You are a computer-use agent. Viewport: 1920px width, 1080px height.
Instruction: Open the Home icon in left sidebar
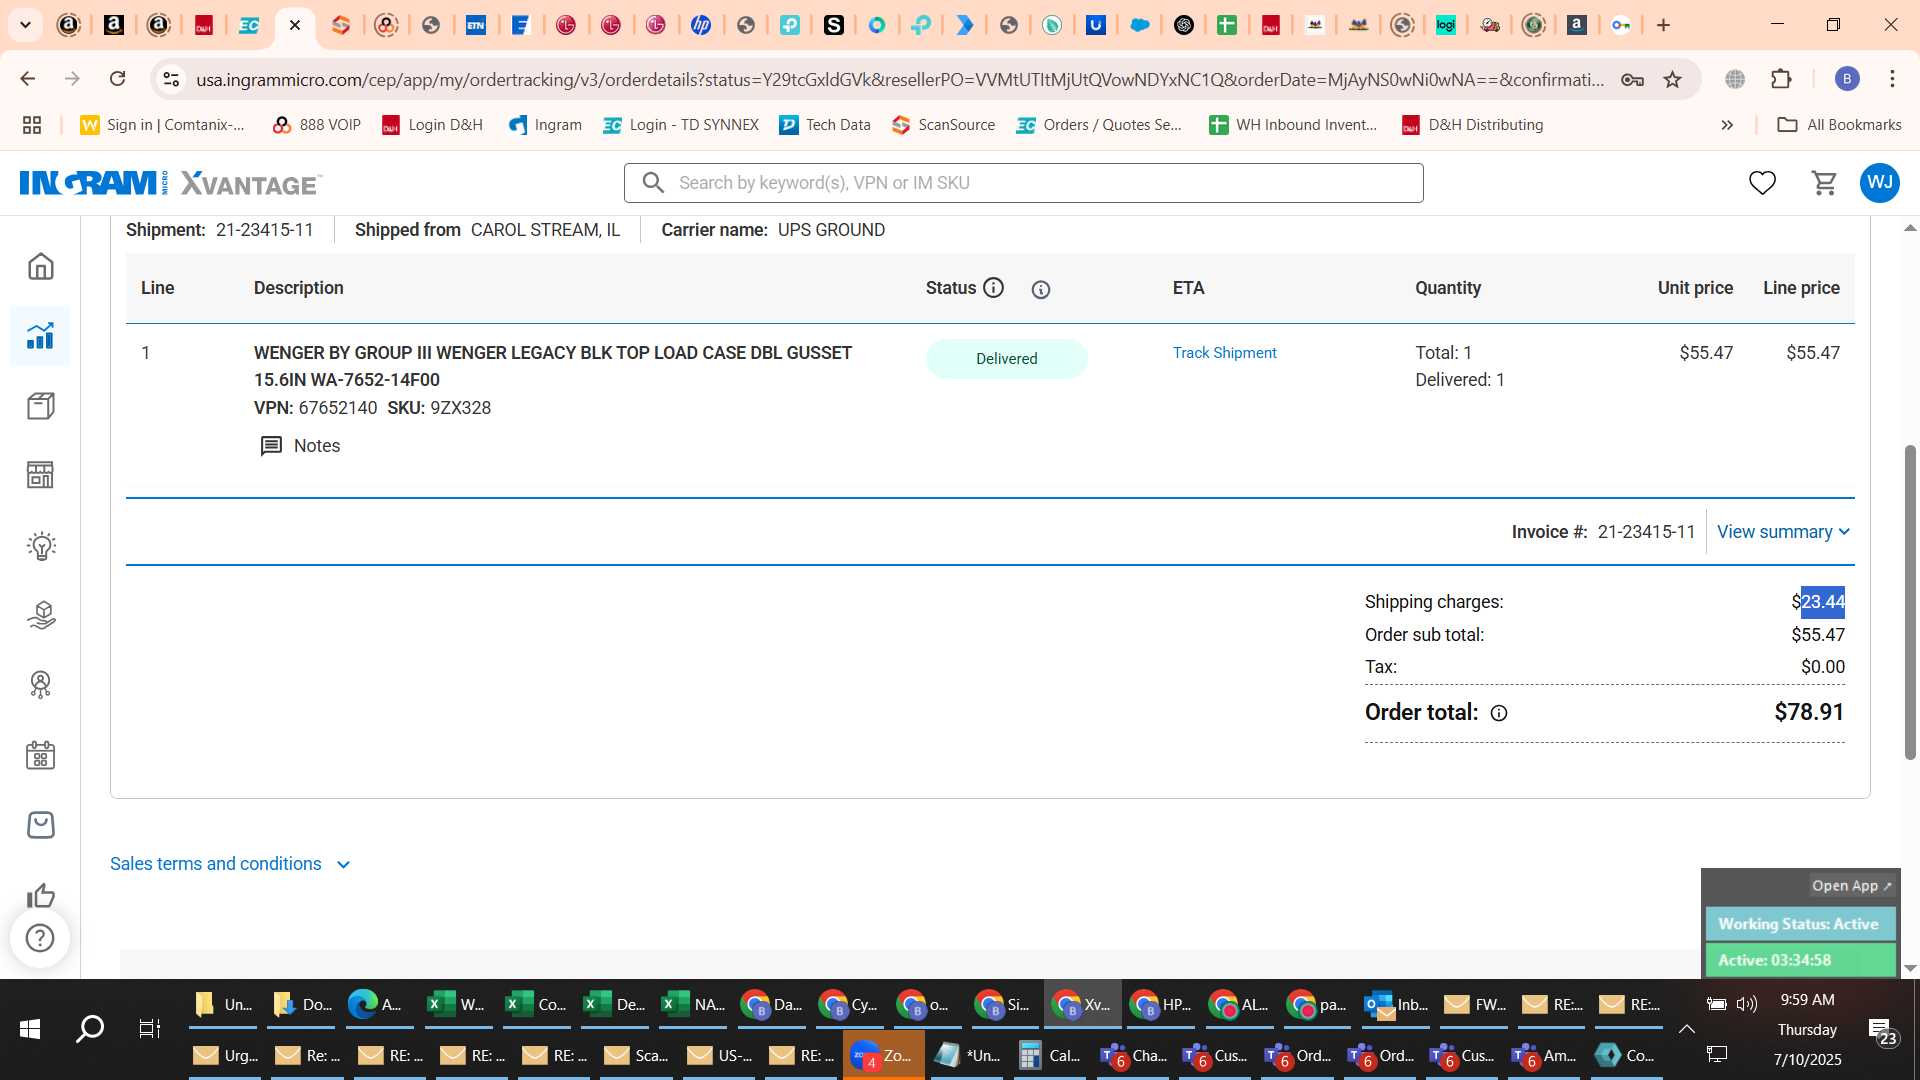point(40,266)
